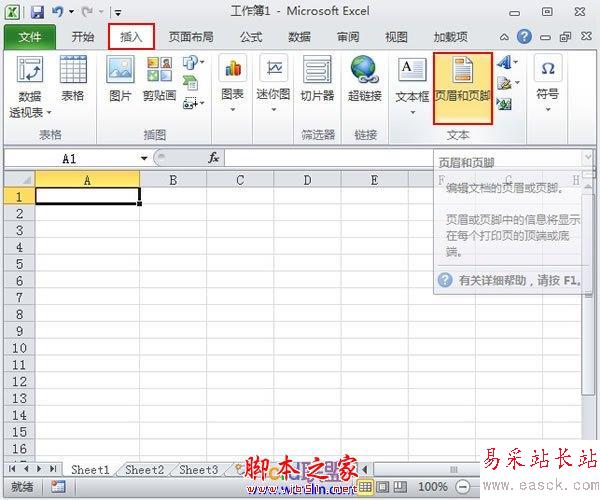Collapse the ribbon with the caret icon
This screenshot has height=500, width=600.
click(504, 37)
